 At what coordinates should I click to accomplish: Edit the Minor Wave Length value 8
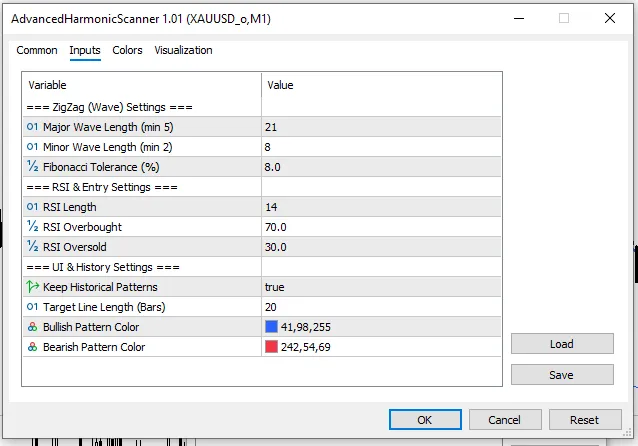(381, 147)
